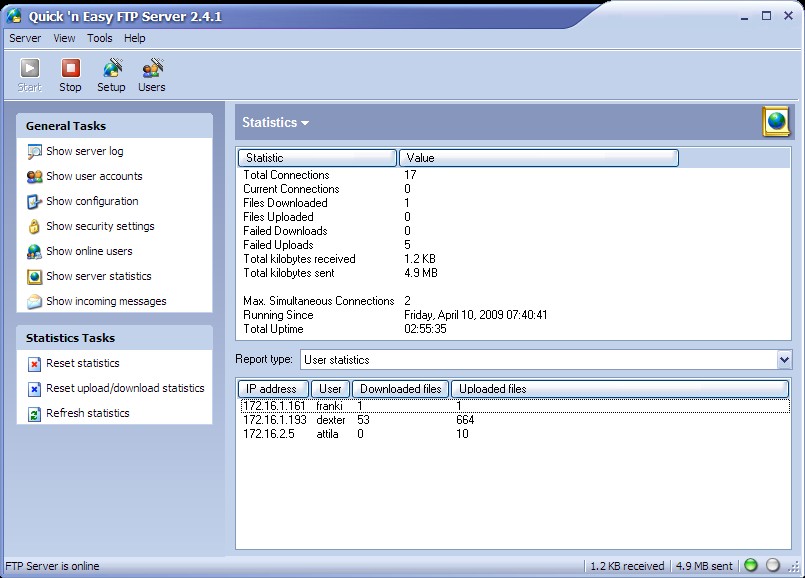Open the View menu
The image size is (805, 578).
[64, 38]
